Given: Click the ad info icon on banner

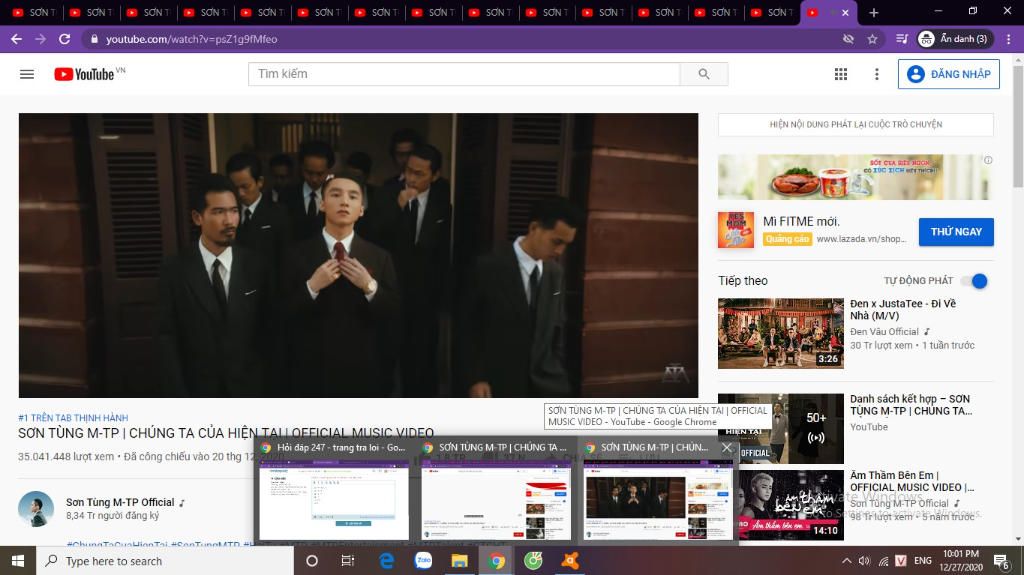Looking at the screenshot, I should (988, 160).
